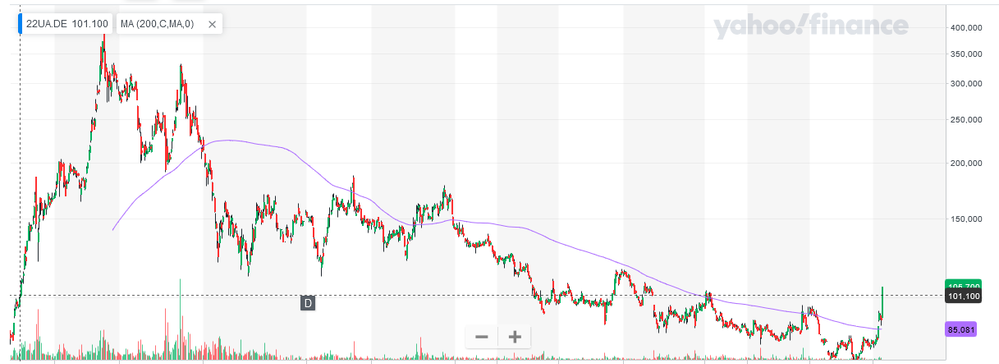Select the 22UA.DE 101.100 series label
Screen dimensions: 999x364
pyautogui.click(x=66, y=24)
